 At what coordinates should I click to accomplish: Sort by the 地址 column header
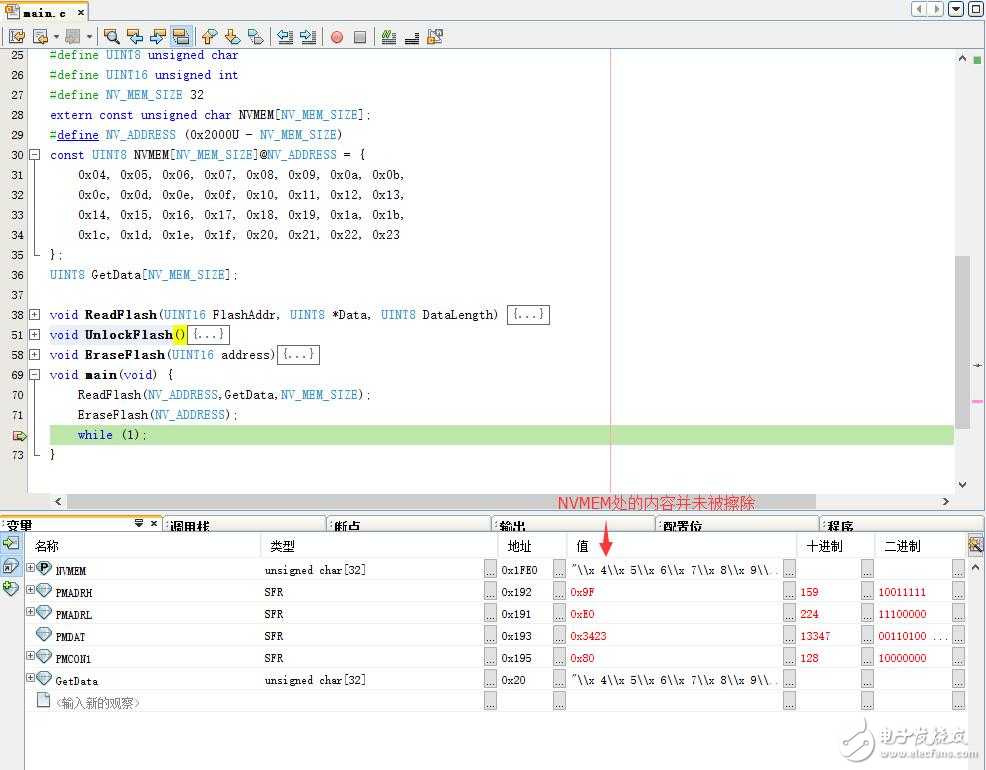click(533, 546)
